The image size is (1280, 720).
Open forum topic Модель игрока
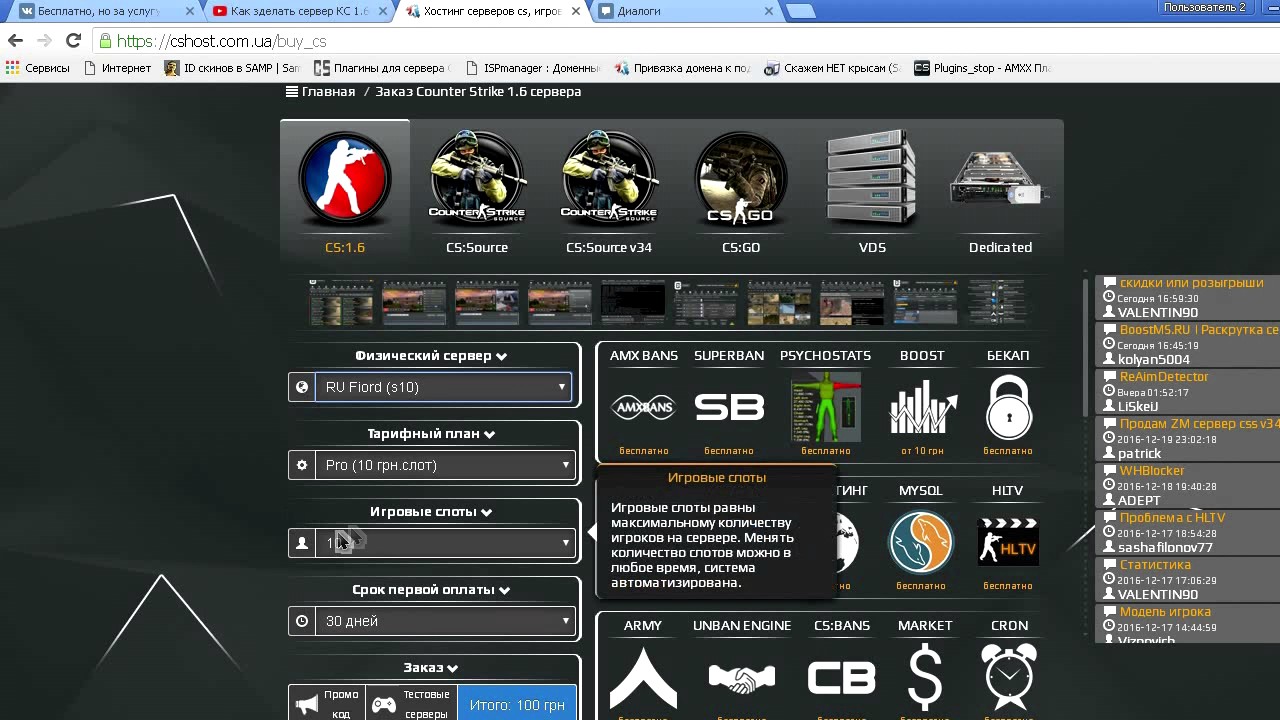tap(1165, 612)
